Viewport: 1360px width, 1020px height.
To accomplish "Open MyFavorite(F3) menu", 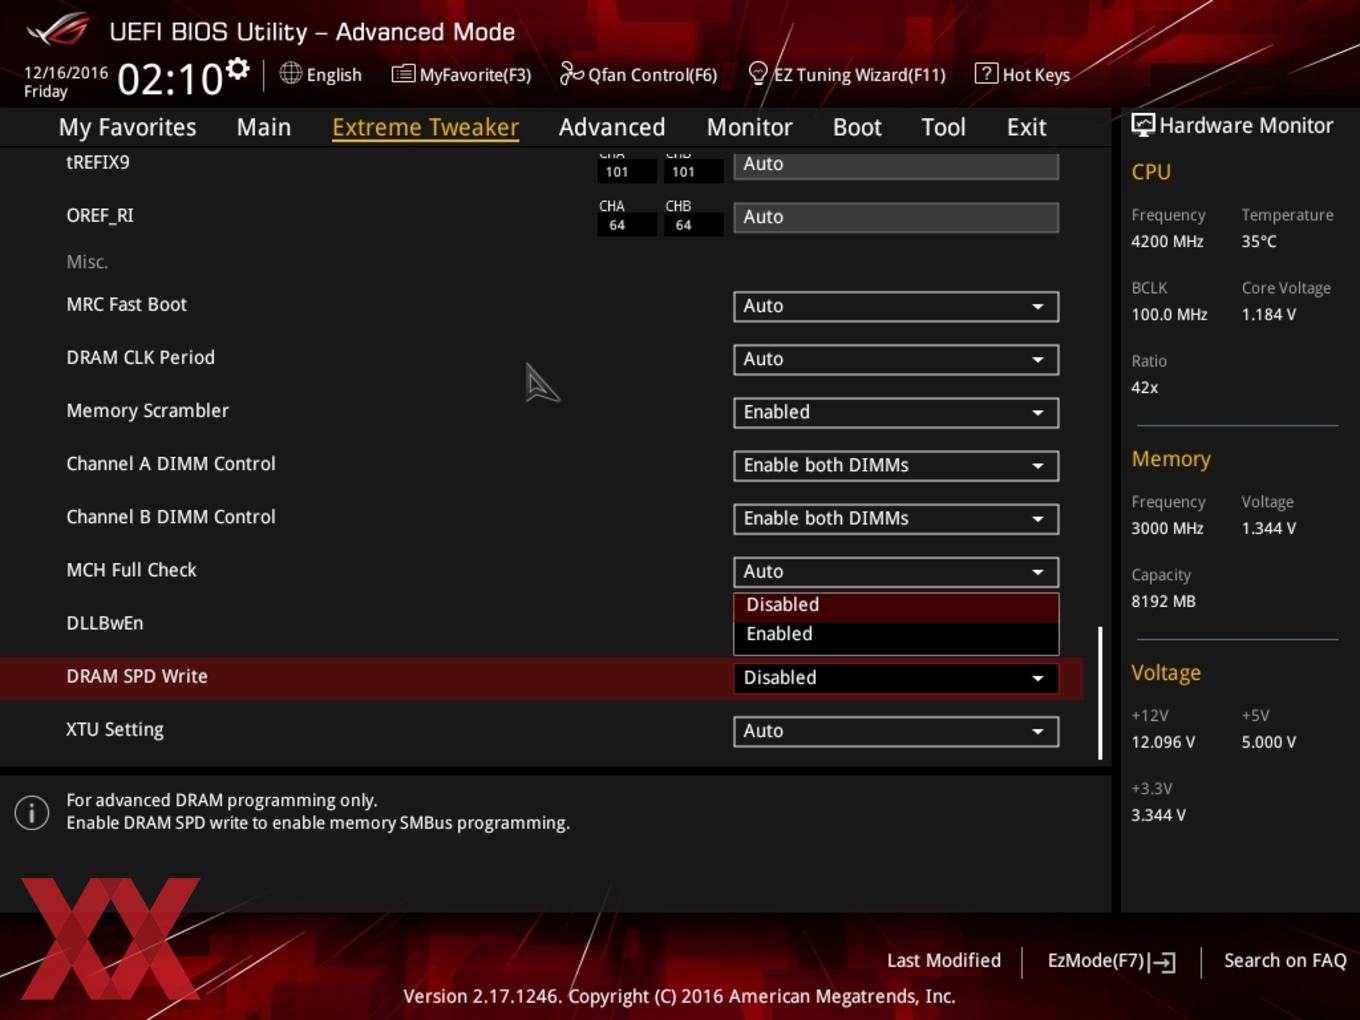I will click(475, 75).
